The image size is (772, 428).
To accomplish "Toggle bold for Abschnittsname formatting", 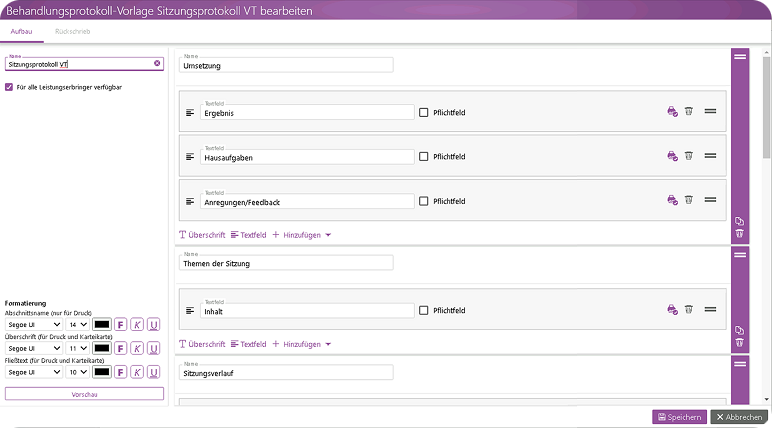I will (120, 324).
